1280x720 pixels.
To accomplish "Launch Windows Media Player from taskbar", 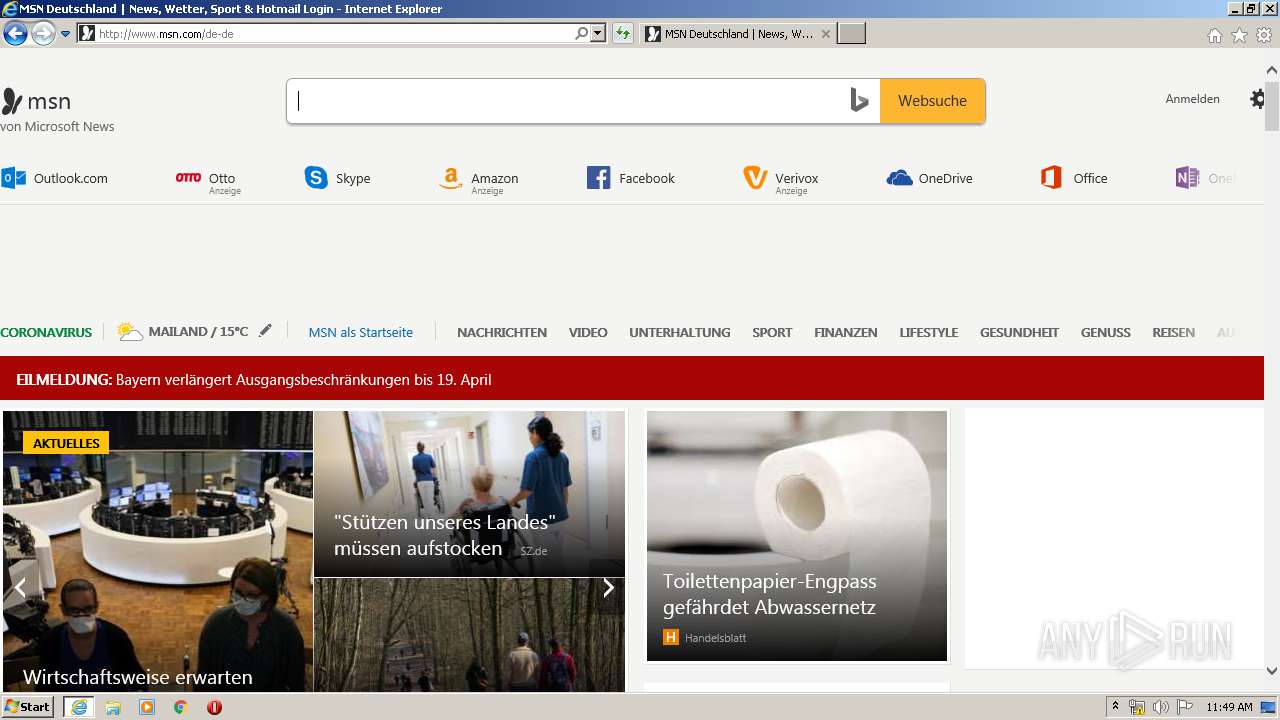I will pos(147,707).
